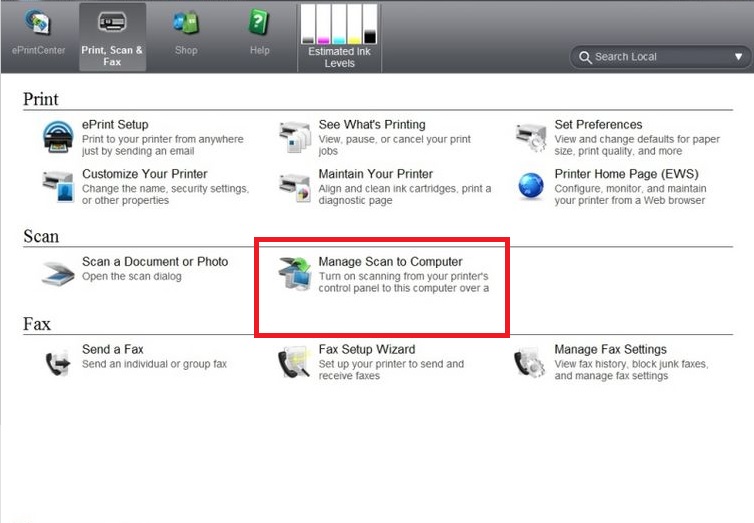754x523 pixels.
Task: Click the Printer Home Page globe icon
Action: 531,186
